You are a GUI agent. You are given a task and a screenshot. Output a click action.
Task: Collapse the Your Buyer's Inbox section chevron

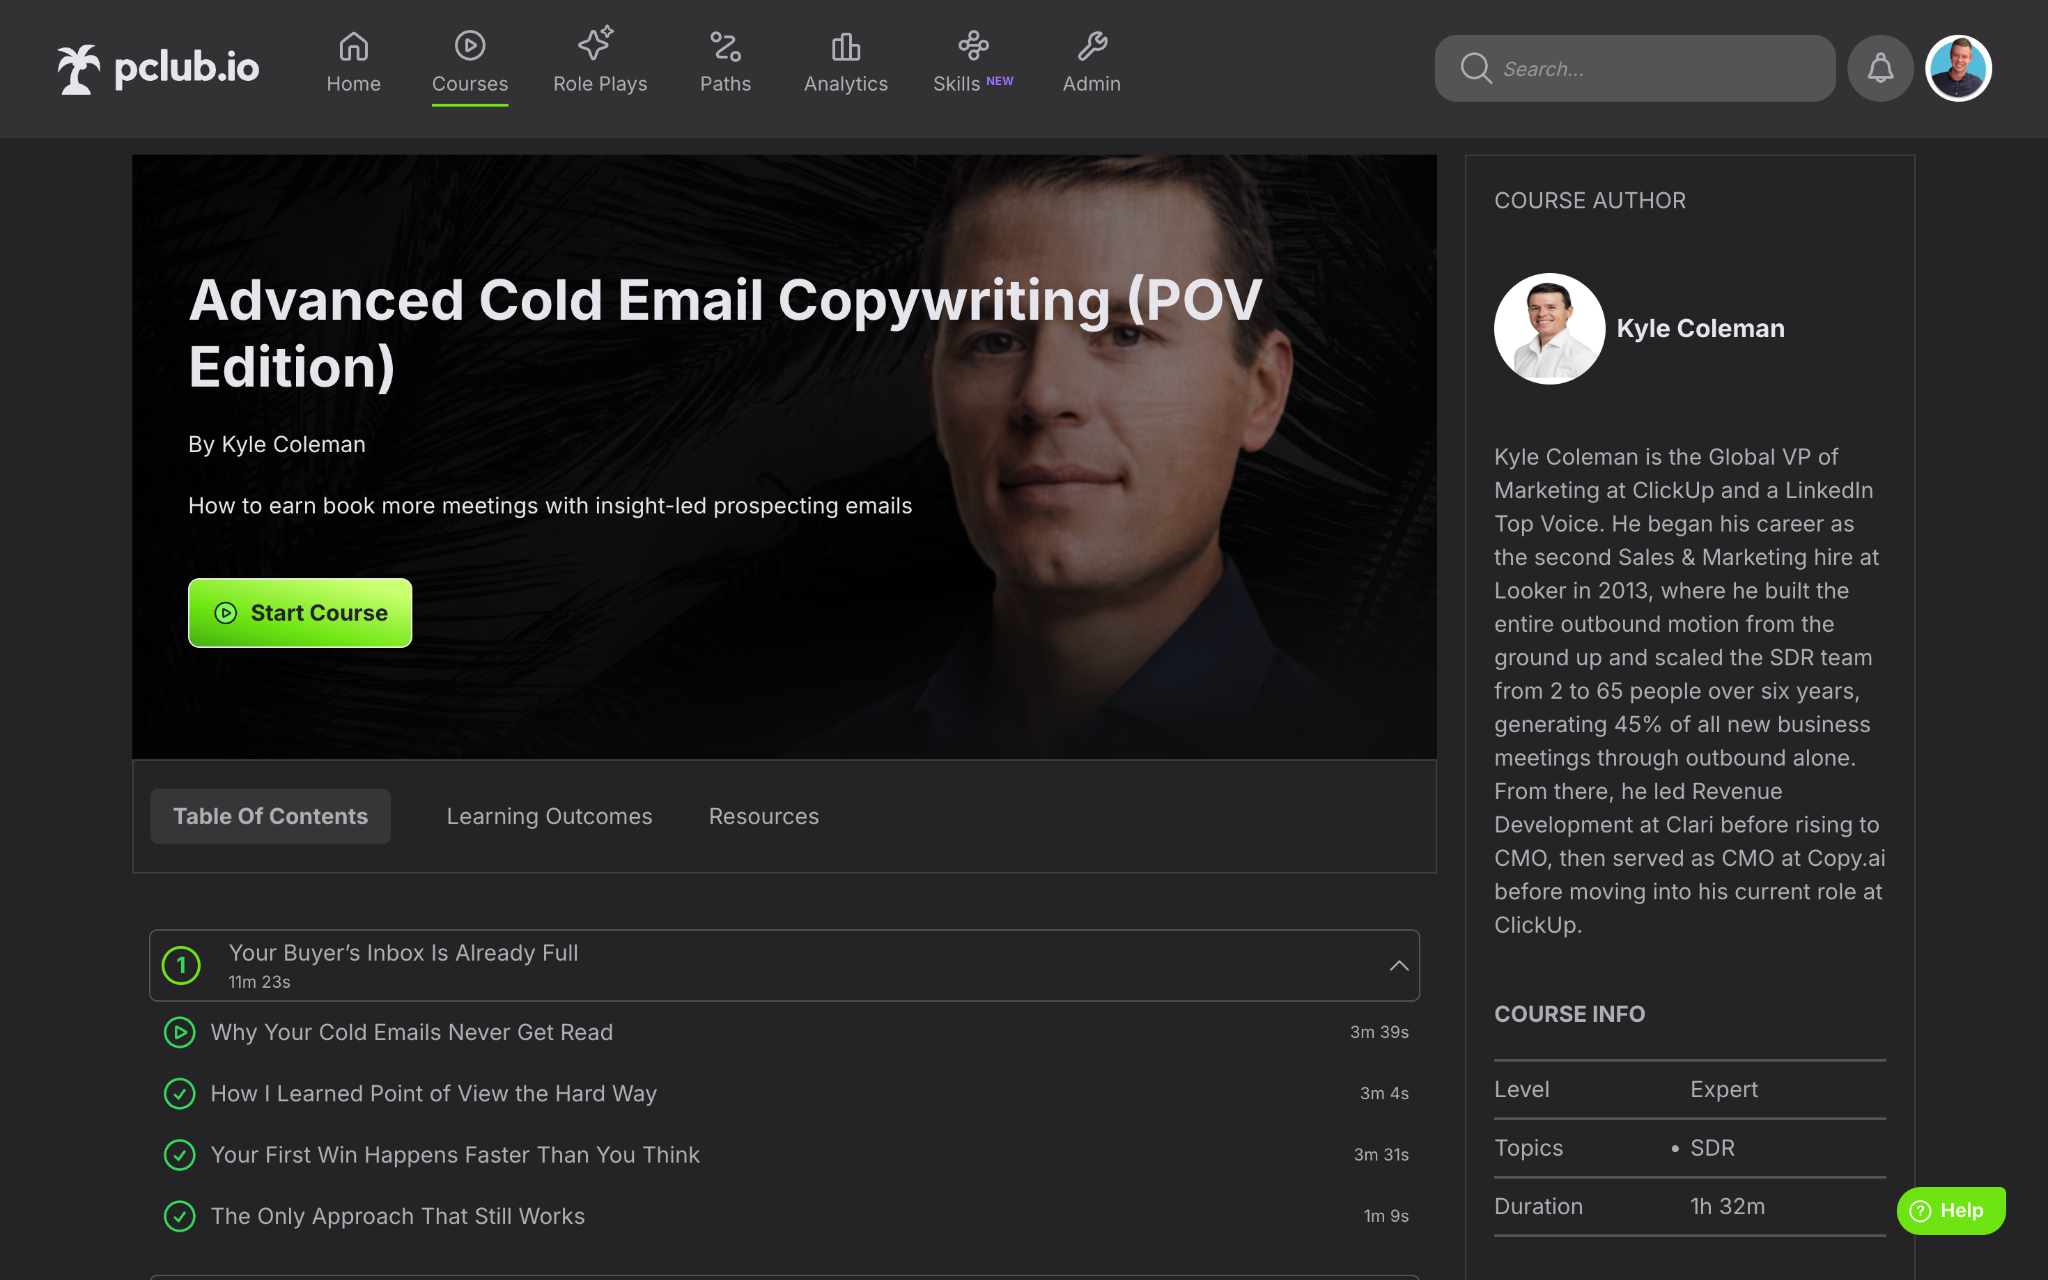[x=1398, y=965]
